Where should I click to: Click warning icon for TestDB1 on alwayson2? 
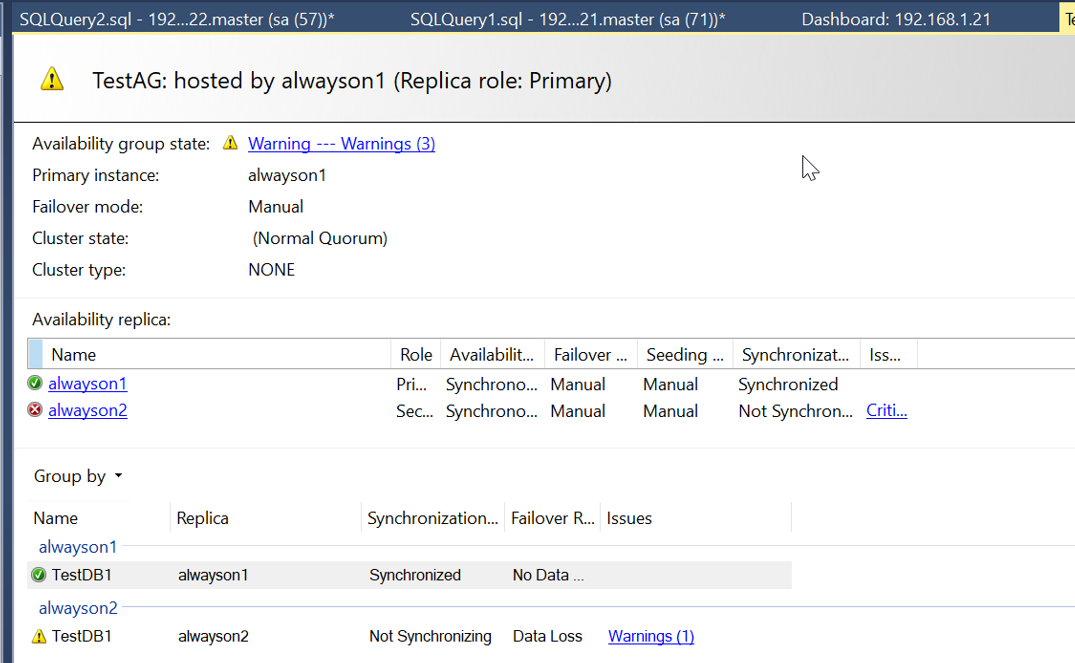[x=39, y=636]
